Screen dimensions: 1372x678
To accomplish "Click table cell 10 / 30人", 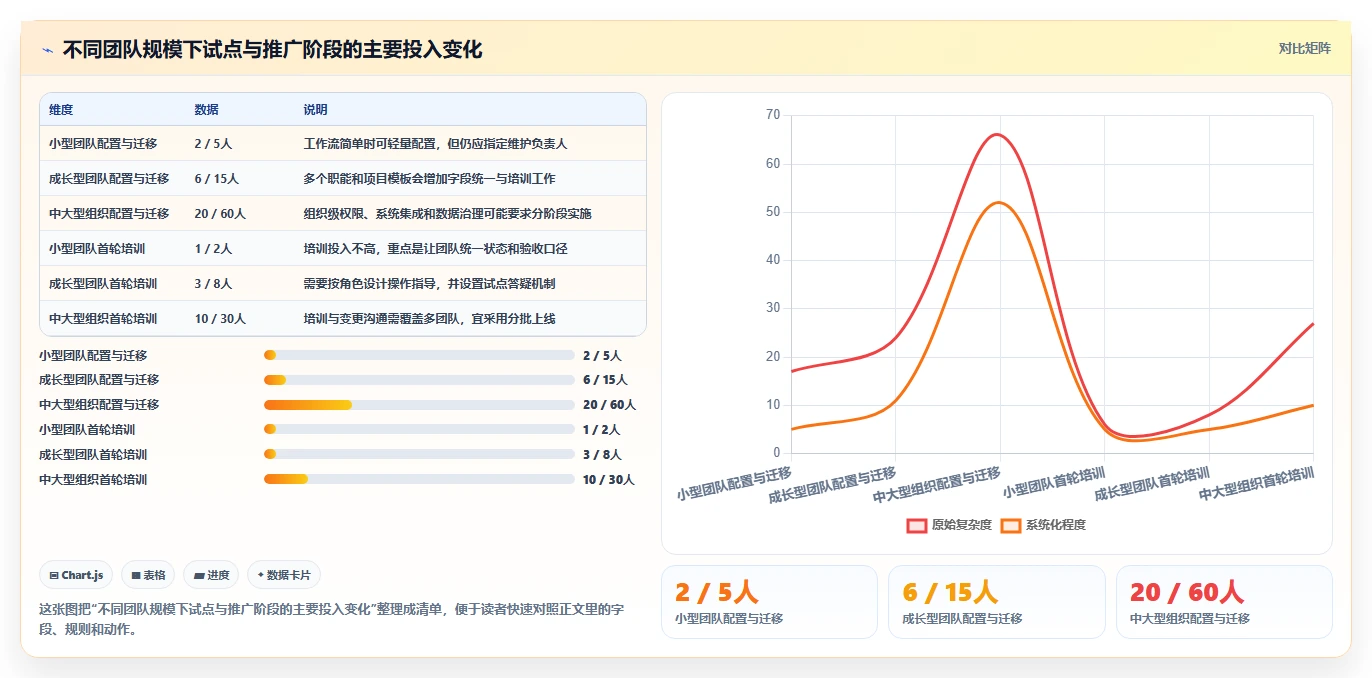I will pyautogui.click(x=220, y=319).
